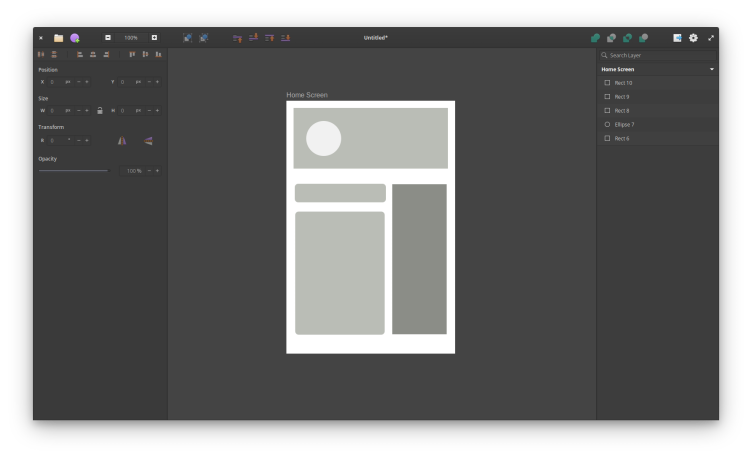752x459 pixels.
Task: Click the zoom 100% reset button
Action: [131, 38]
